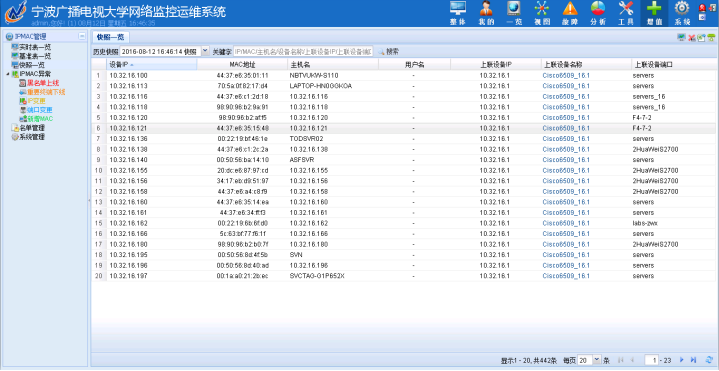Image resolution: width=719 pixels, height=371 pixels.
Task: Select hostname LAPTOP-HN0GGKOA
Action: click(x=321, y=86)
